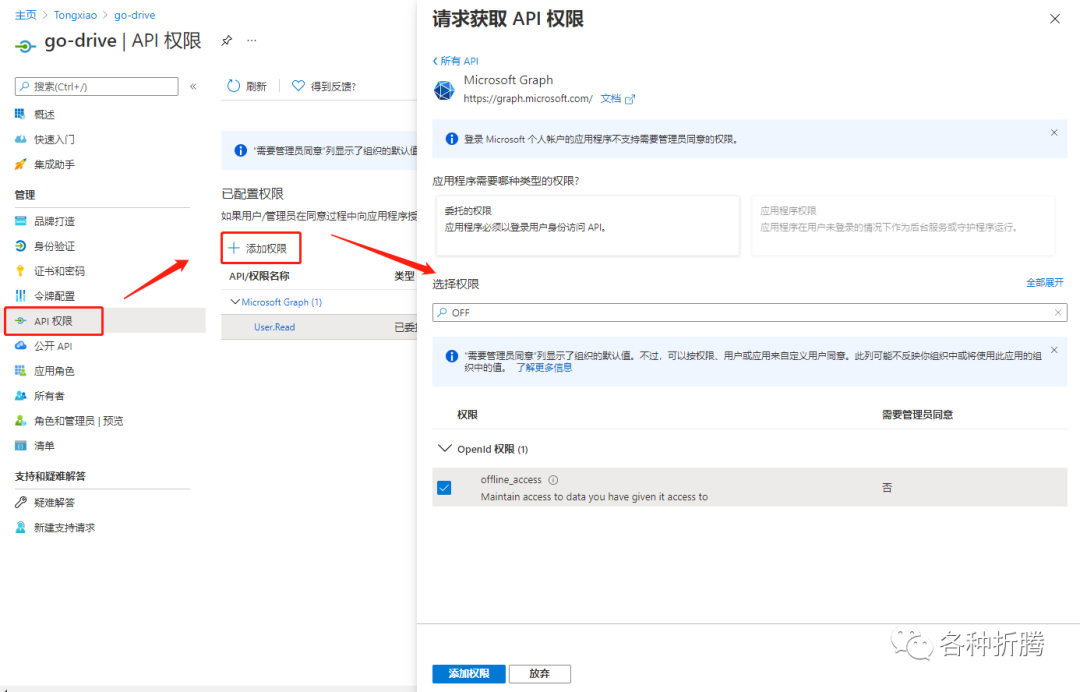
Task: Pin the go-drive page with pin icon
Action: click(227, 41)
